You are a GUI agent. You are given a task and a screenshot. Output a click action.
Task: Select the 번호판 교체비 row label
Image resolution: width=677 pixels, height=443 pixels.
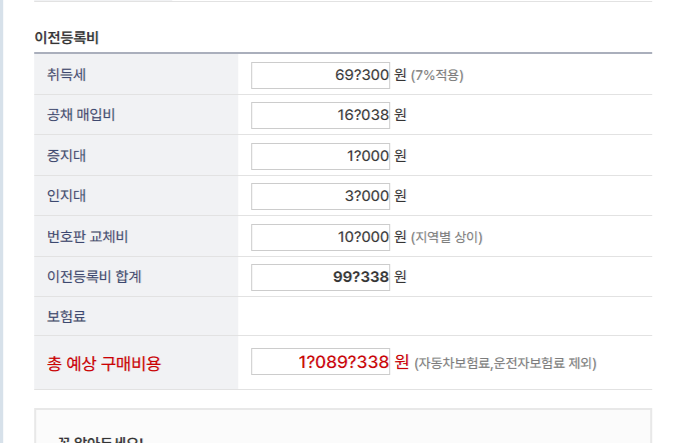(x=87, y=237)
